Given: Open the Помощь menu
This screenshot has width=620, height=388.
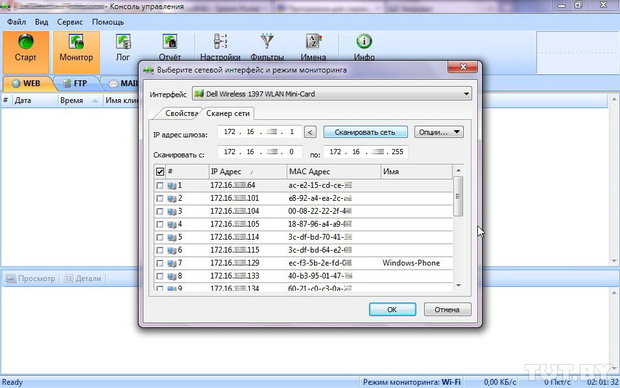Looking at the screenshot, I should pos(108,22).
